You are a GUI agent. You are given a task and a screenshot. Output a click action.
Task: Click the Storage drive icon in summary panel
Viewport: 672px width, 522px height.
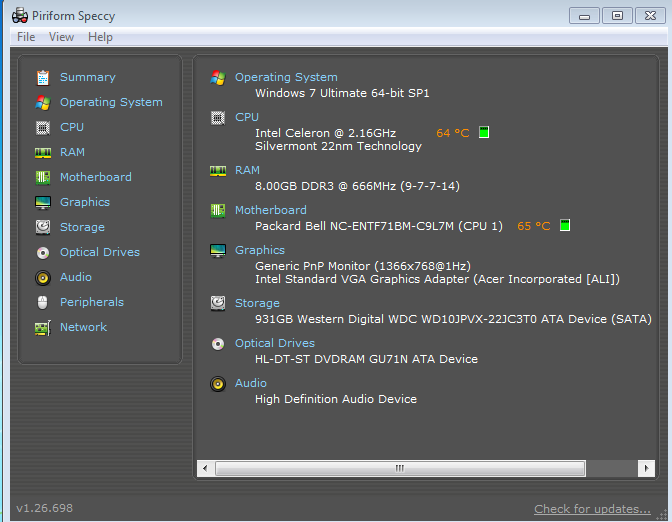[x=218, y=303]
